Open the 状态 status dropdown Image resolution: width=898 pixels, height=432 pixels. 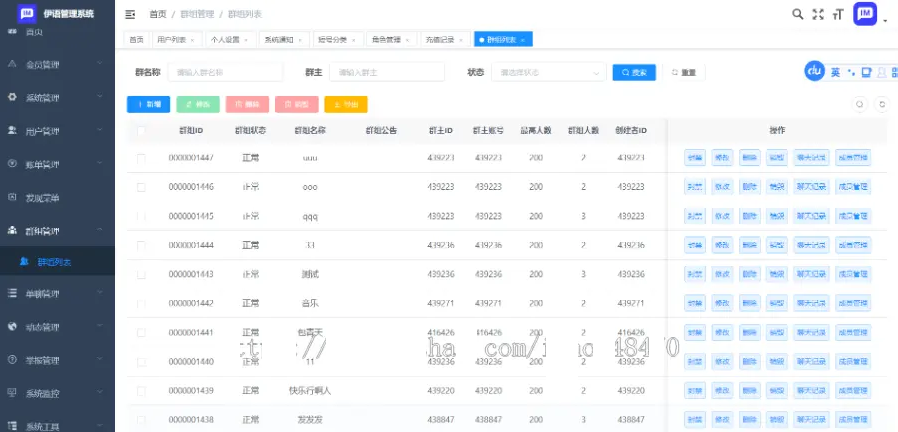click(x=547, y=72)
